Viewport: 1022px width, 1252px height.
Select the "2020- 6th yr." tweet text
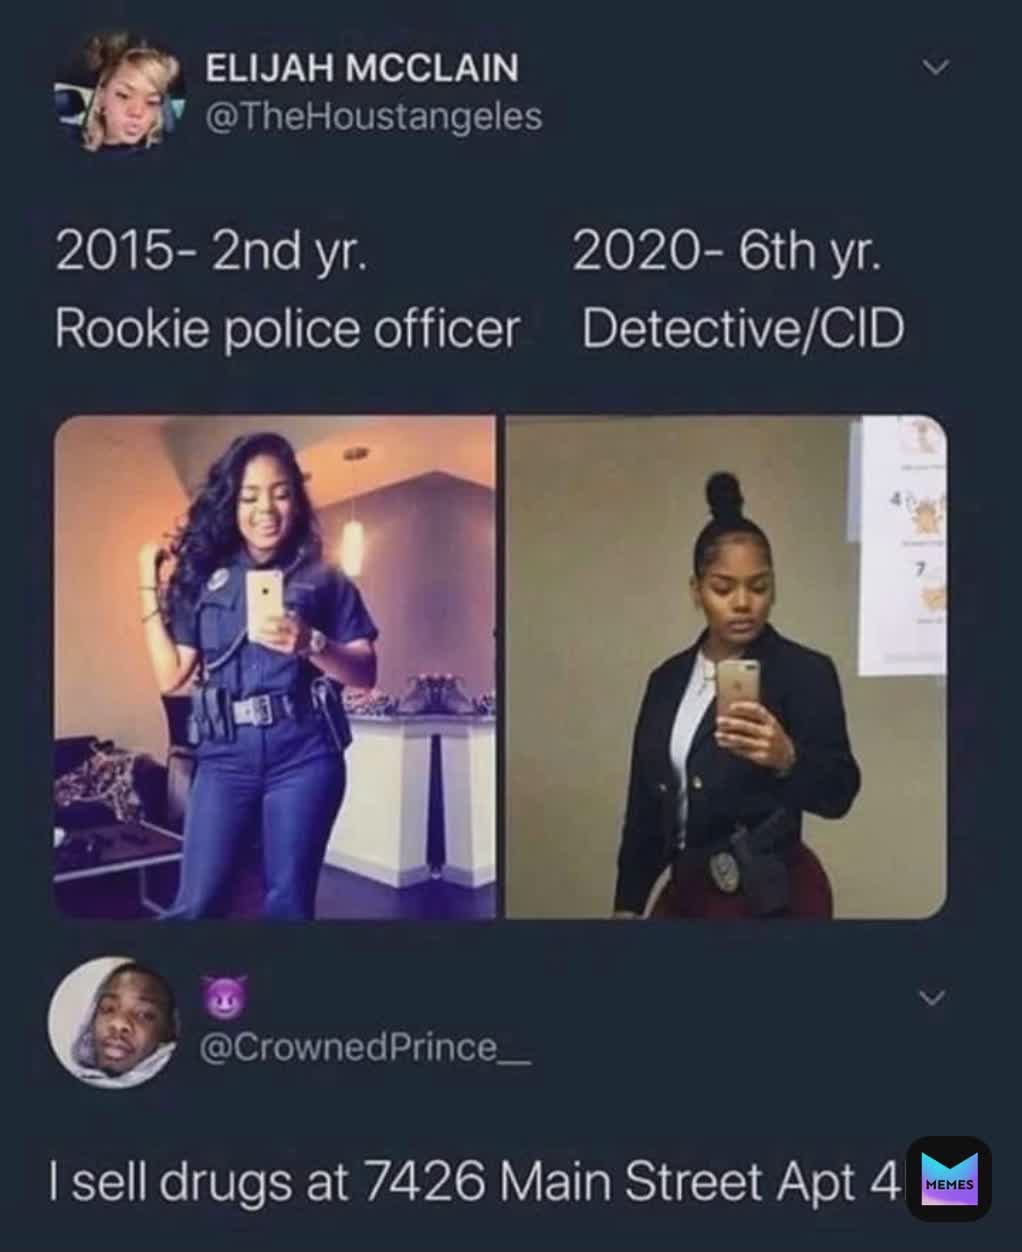[728, 252]
